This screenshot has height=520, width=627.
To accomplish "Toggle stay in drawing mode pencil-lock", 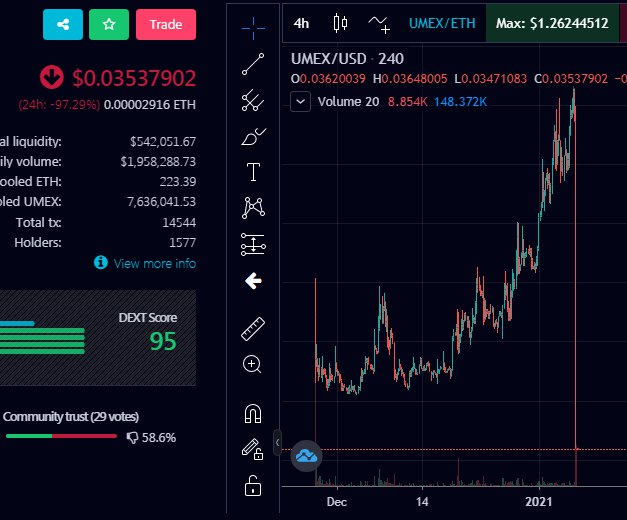I will [x=253, y=449].
